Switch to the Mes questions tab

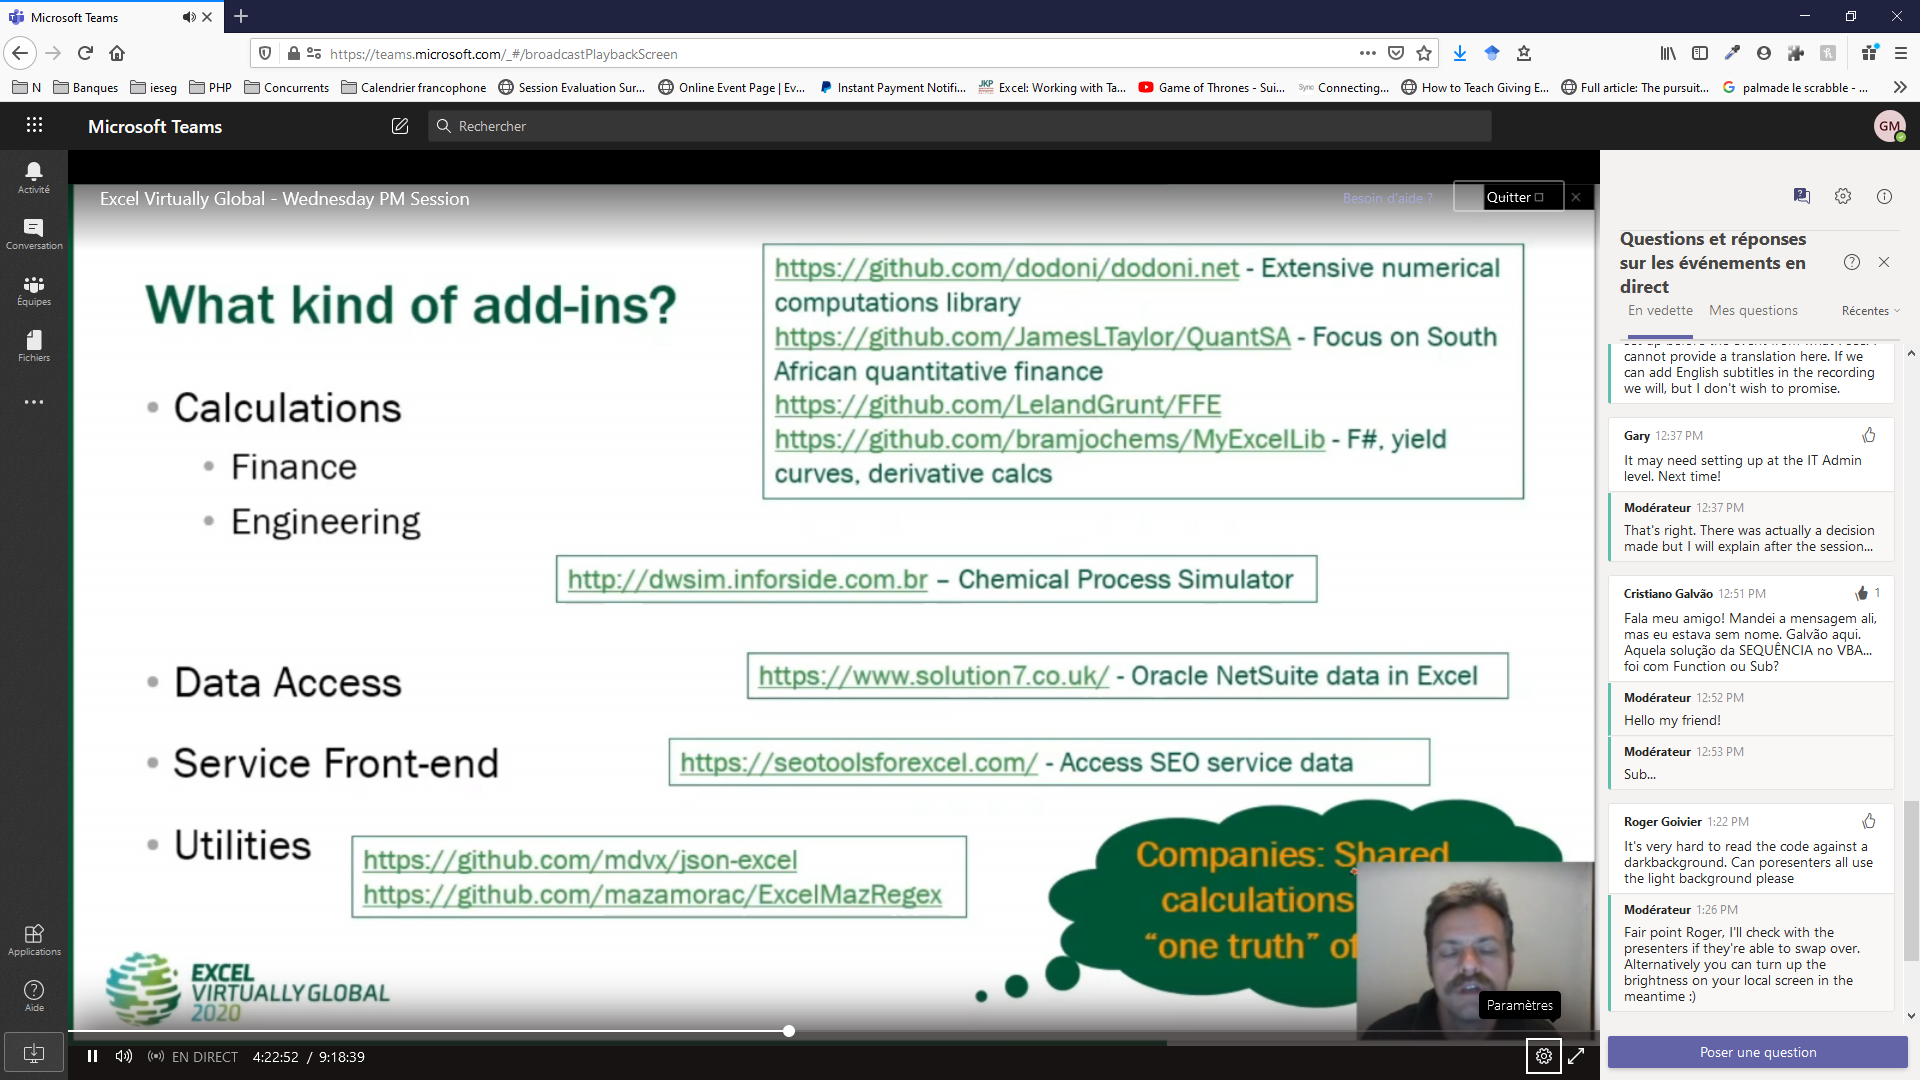tap(1753, 311)
